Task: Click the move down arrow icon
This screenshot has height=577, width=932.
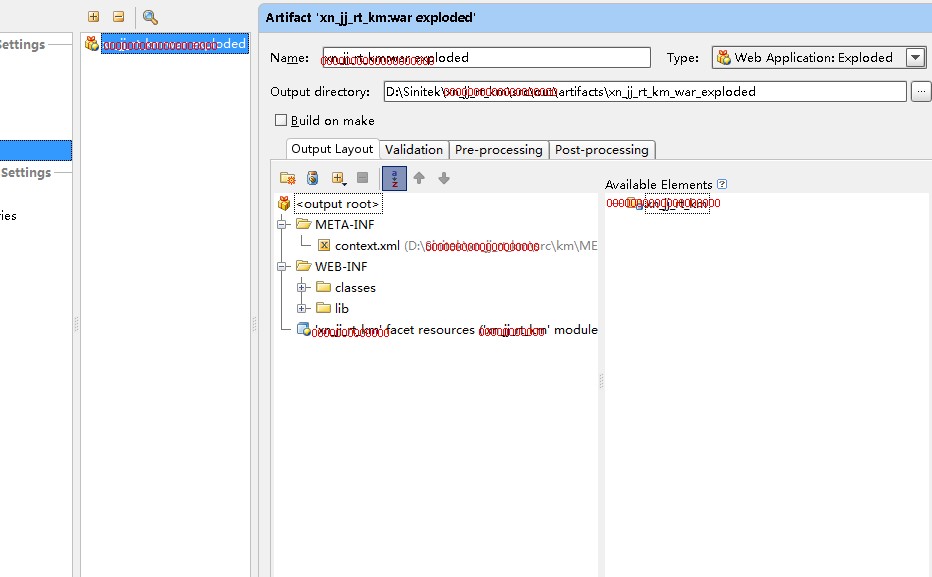Action: coord(444,178)
